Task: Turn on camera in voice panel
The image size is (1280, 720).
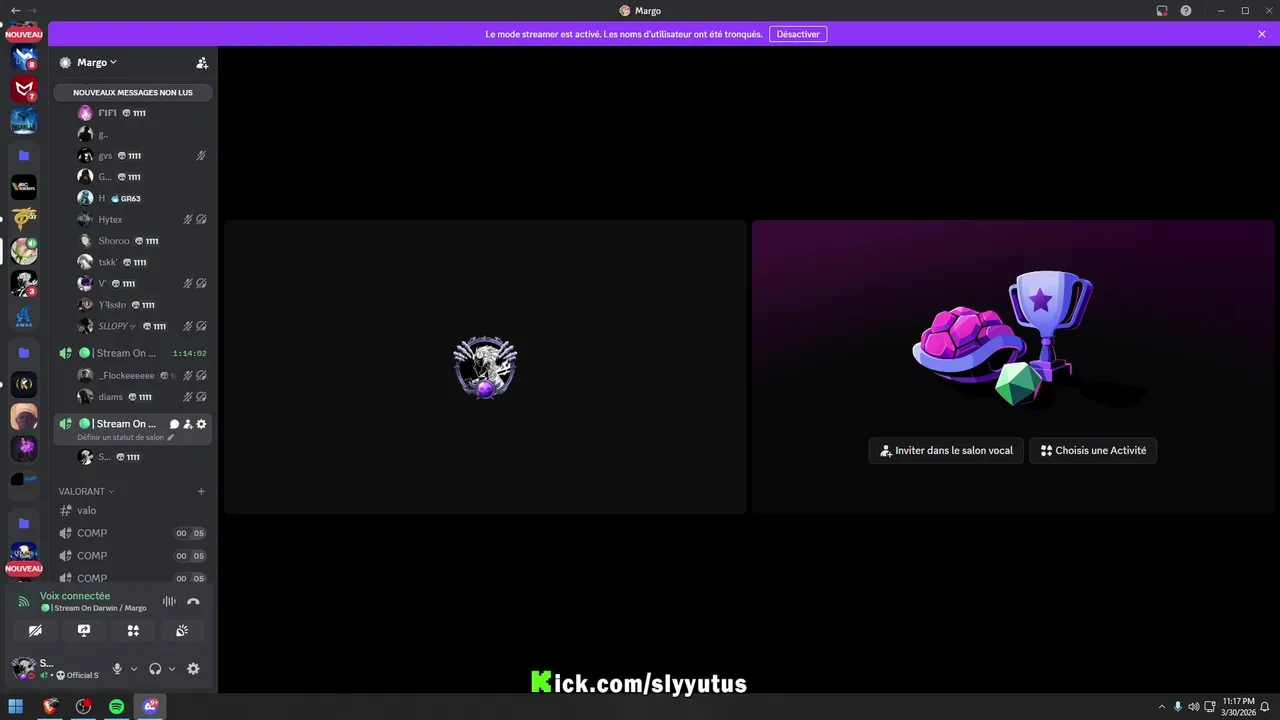Action: (35, 631)
